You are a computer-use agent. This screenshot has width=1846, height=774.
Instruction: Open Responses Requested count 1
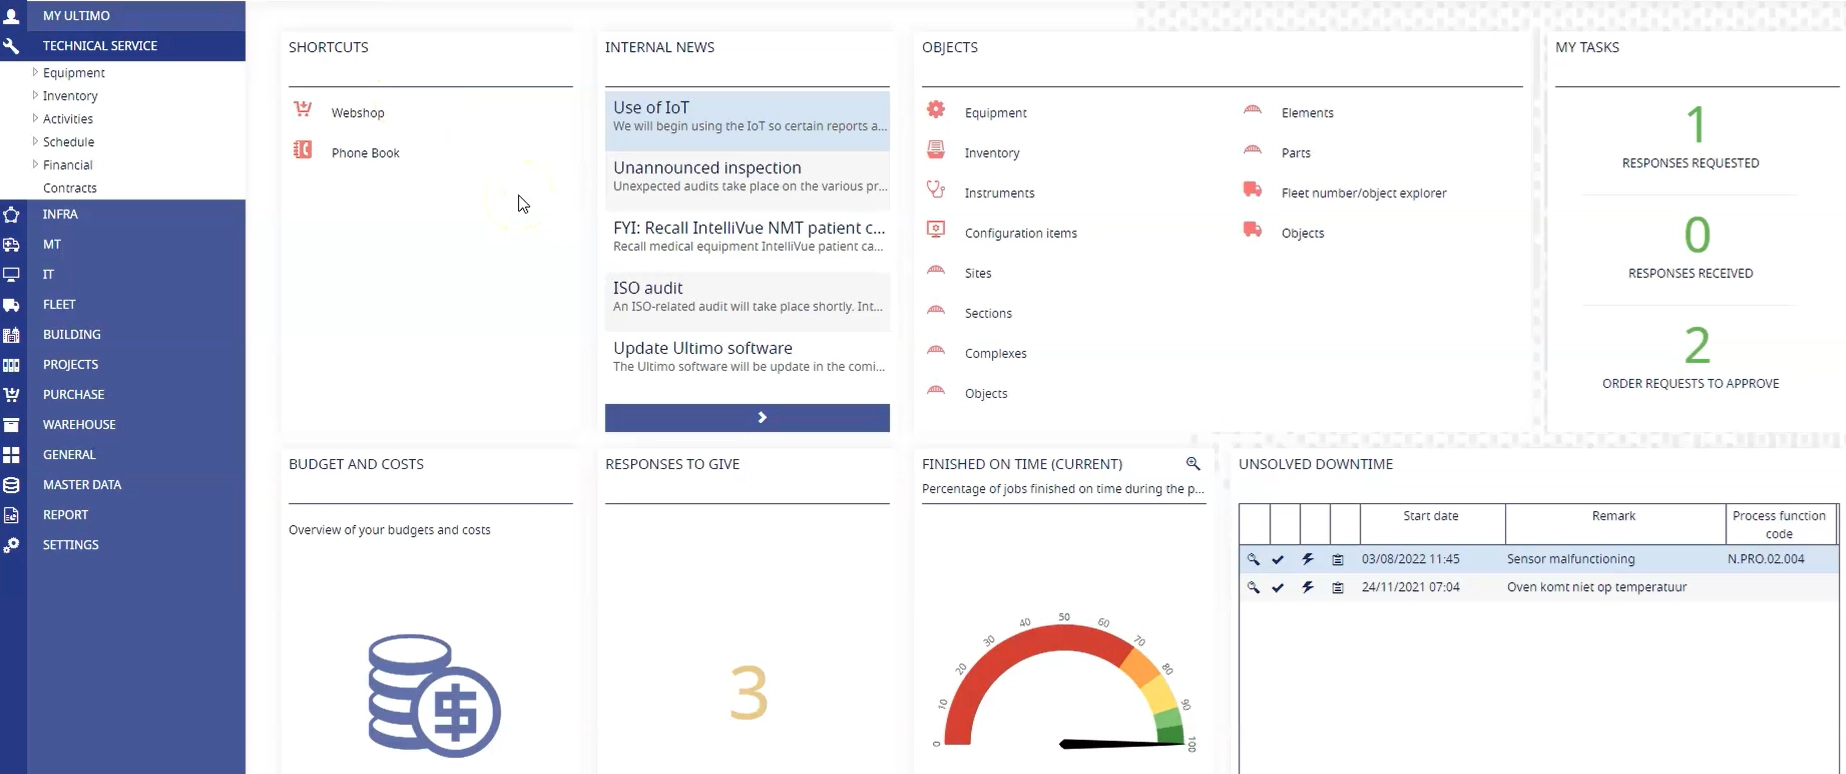pyautogui.click(x=1696, y=125)
